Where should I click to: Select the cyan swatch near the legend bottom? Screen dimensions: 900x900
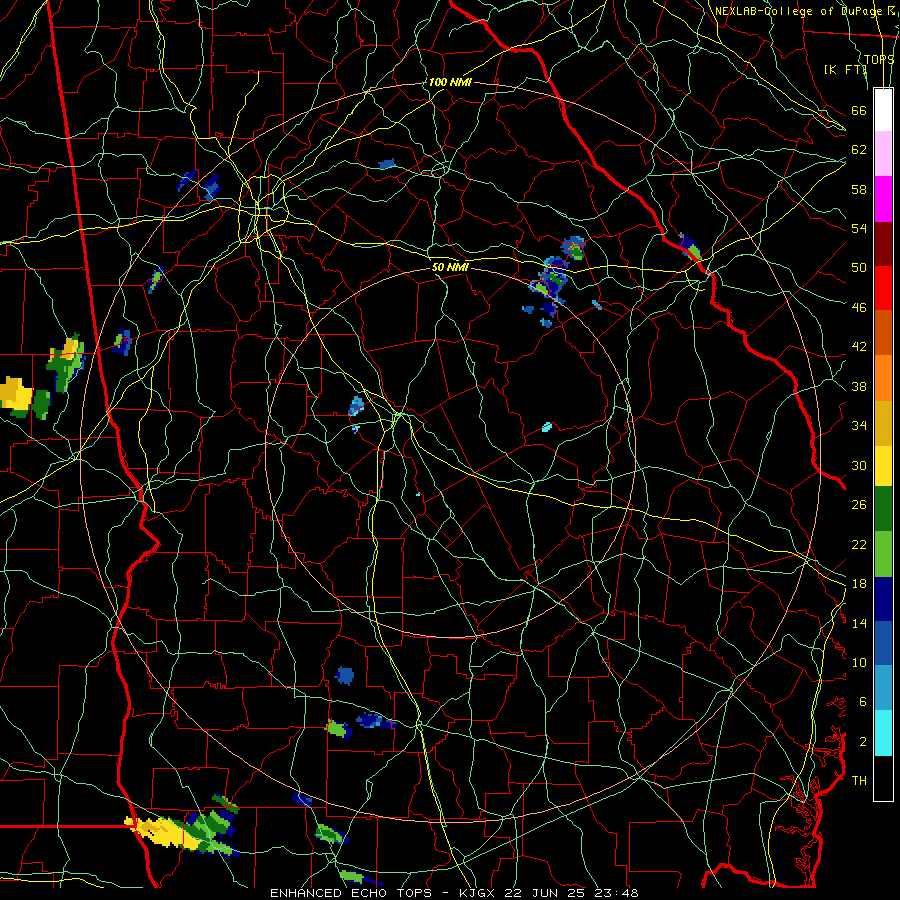click(x=883, y=733)
